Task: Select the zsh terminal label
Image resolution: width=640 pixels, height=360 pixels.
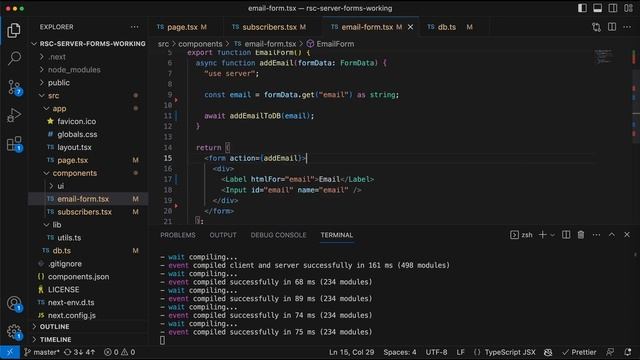Action: 522,235
